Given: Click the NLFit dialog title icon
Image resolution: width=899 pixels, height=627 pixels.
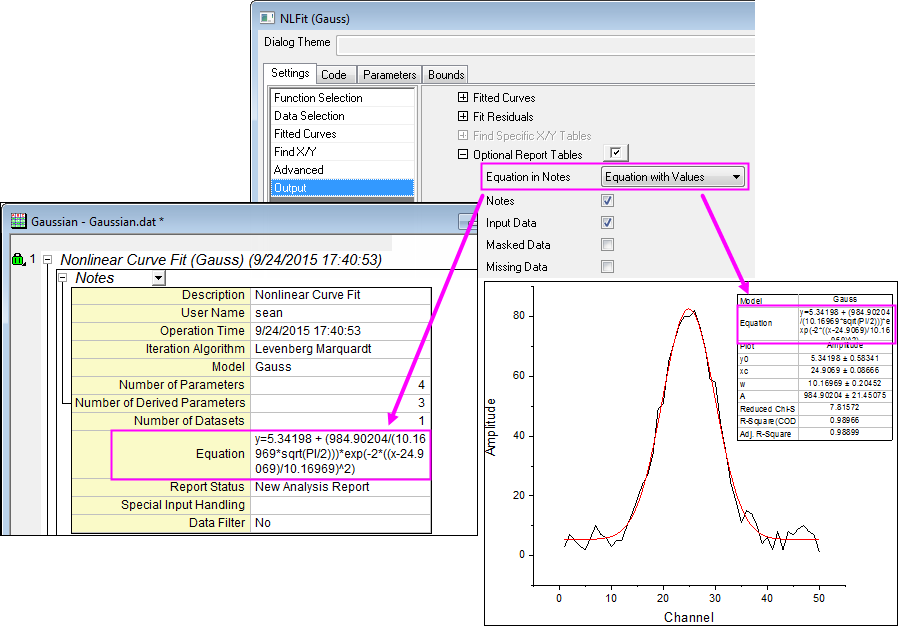Looking at the screenshot, I should point(267,18).
